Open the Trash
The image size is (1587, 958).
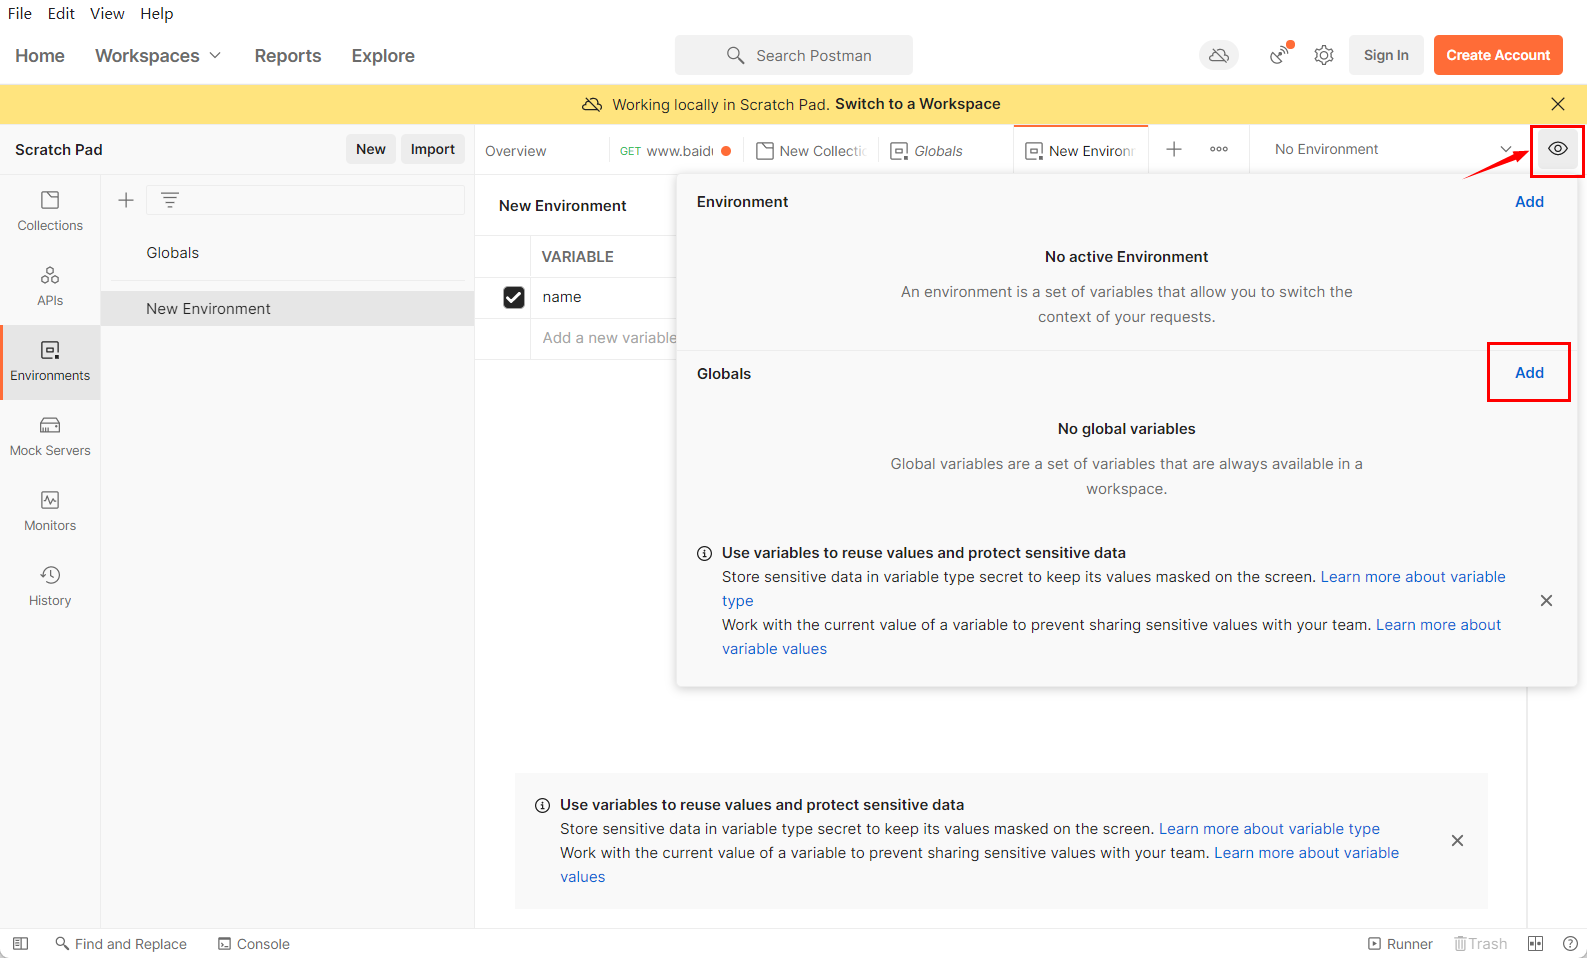(x=1480, y=943)
